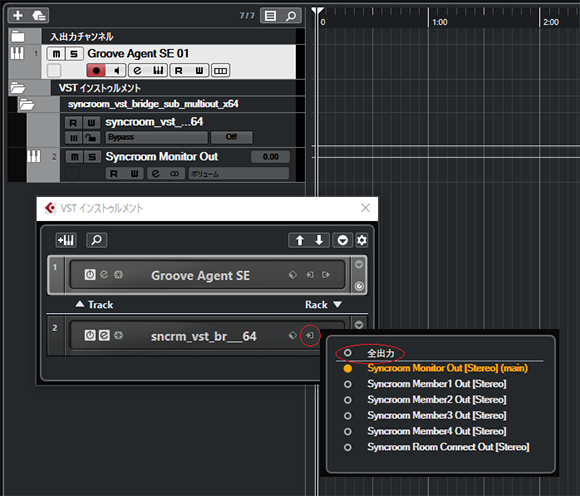
Task: Solo the Groove Agent SE 01 track
Action: click(74, 54)
